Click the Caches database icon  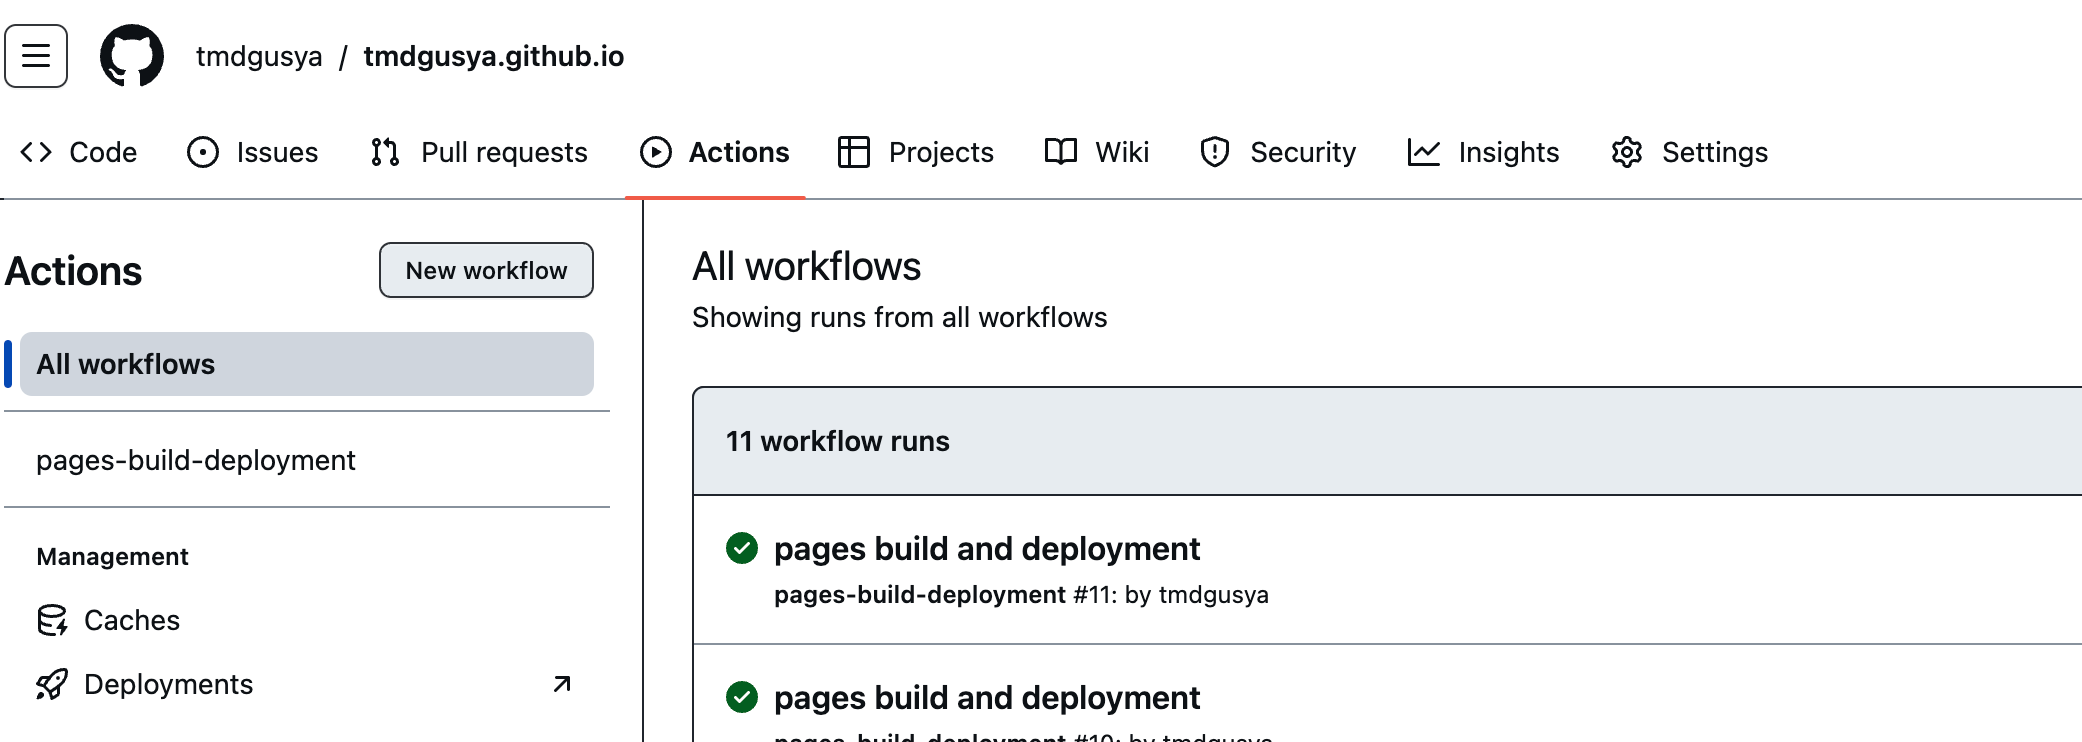52,620
